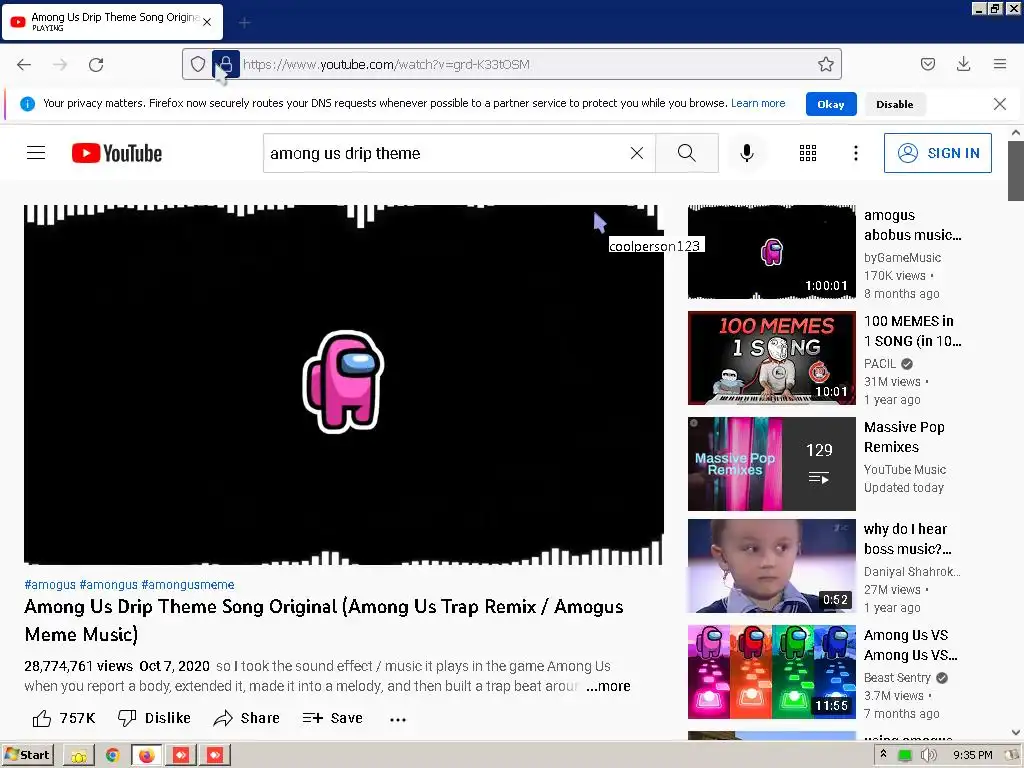Open a new browser tab
Viewport: 1024px width, 768px height.
(244, 23)
